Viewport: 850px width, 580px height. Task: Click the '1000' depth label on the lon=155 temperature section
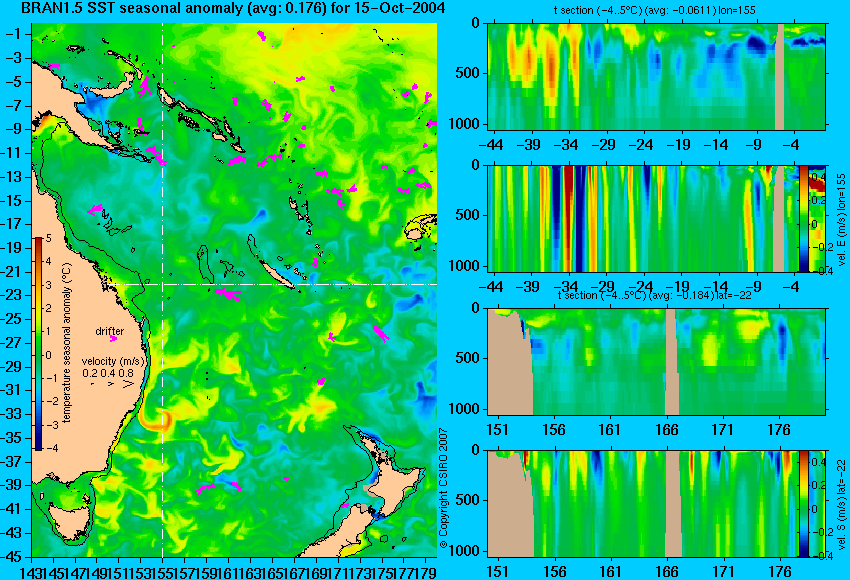coord(464,124)
